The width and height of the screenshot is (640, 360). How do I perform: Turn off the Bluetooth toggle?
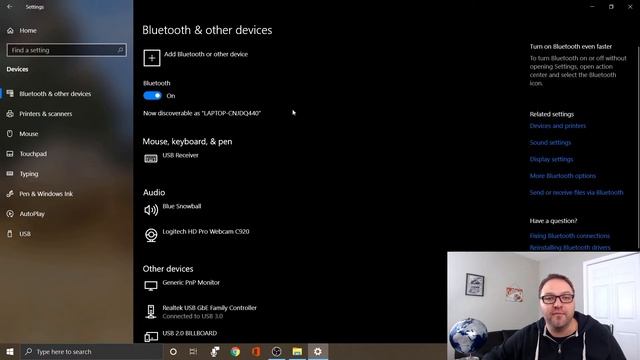[x=153, y=96]
